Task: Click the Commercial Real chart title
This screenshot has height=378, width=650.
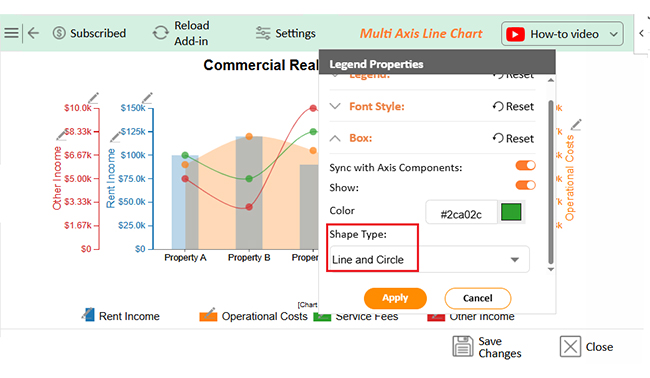Action: 261,65
